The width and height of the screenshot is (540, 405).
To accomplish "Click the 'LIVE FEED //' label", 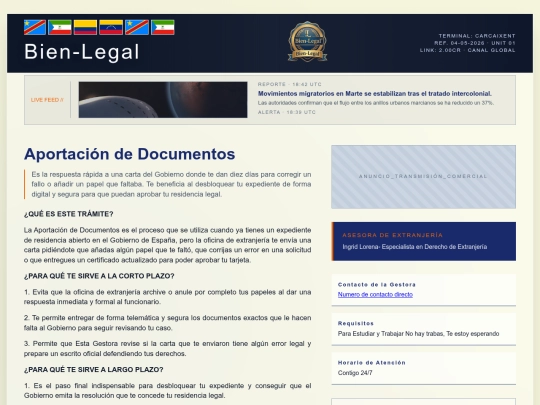I will click(47, 100).
